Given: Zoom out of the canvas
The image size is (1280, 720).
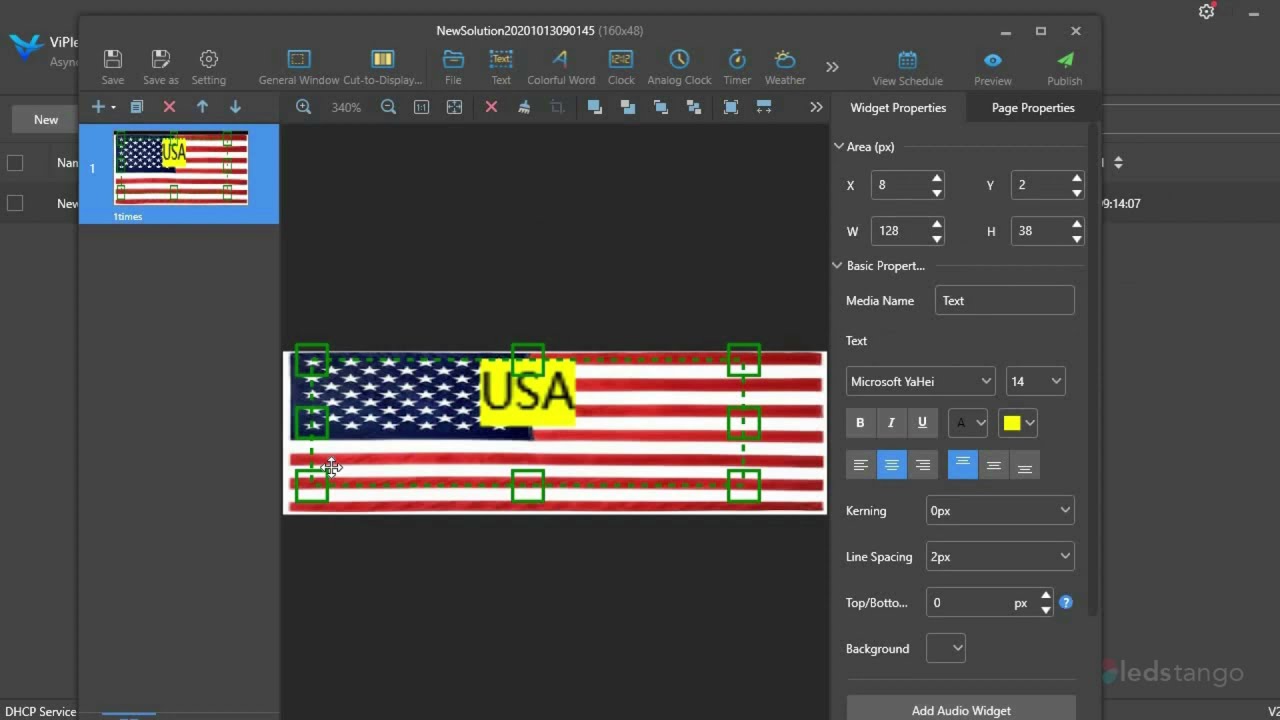Looking at the screenshot, I should 388,107.
